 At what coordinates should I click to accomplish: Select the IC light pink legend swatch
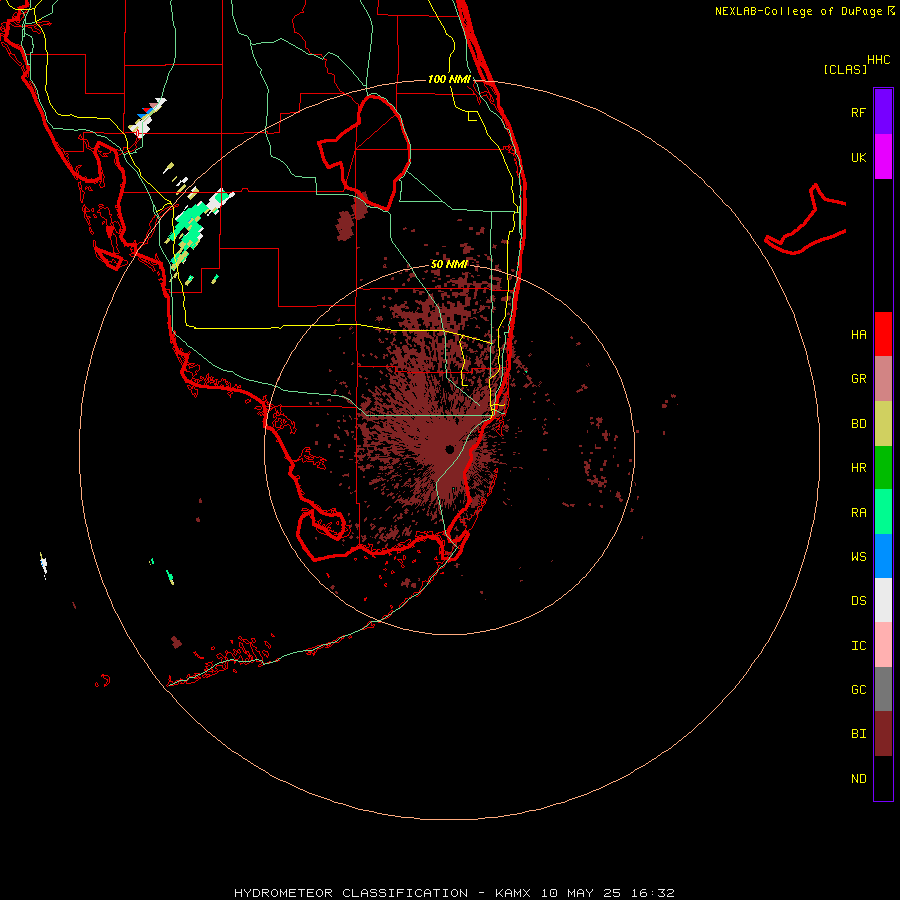pos(883,645)
